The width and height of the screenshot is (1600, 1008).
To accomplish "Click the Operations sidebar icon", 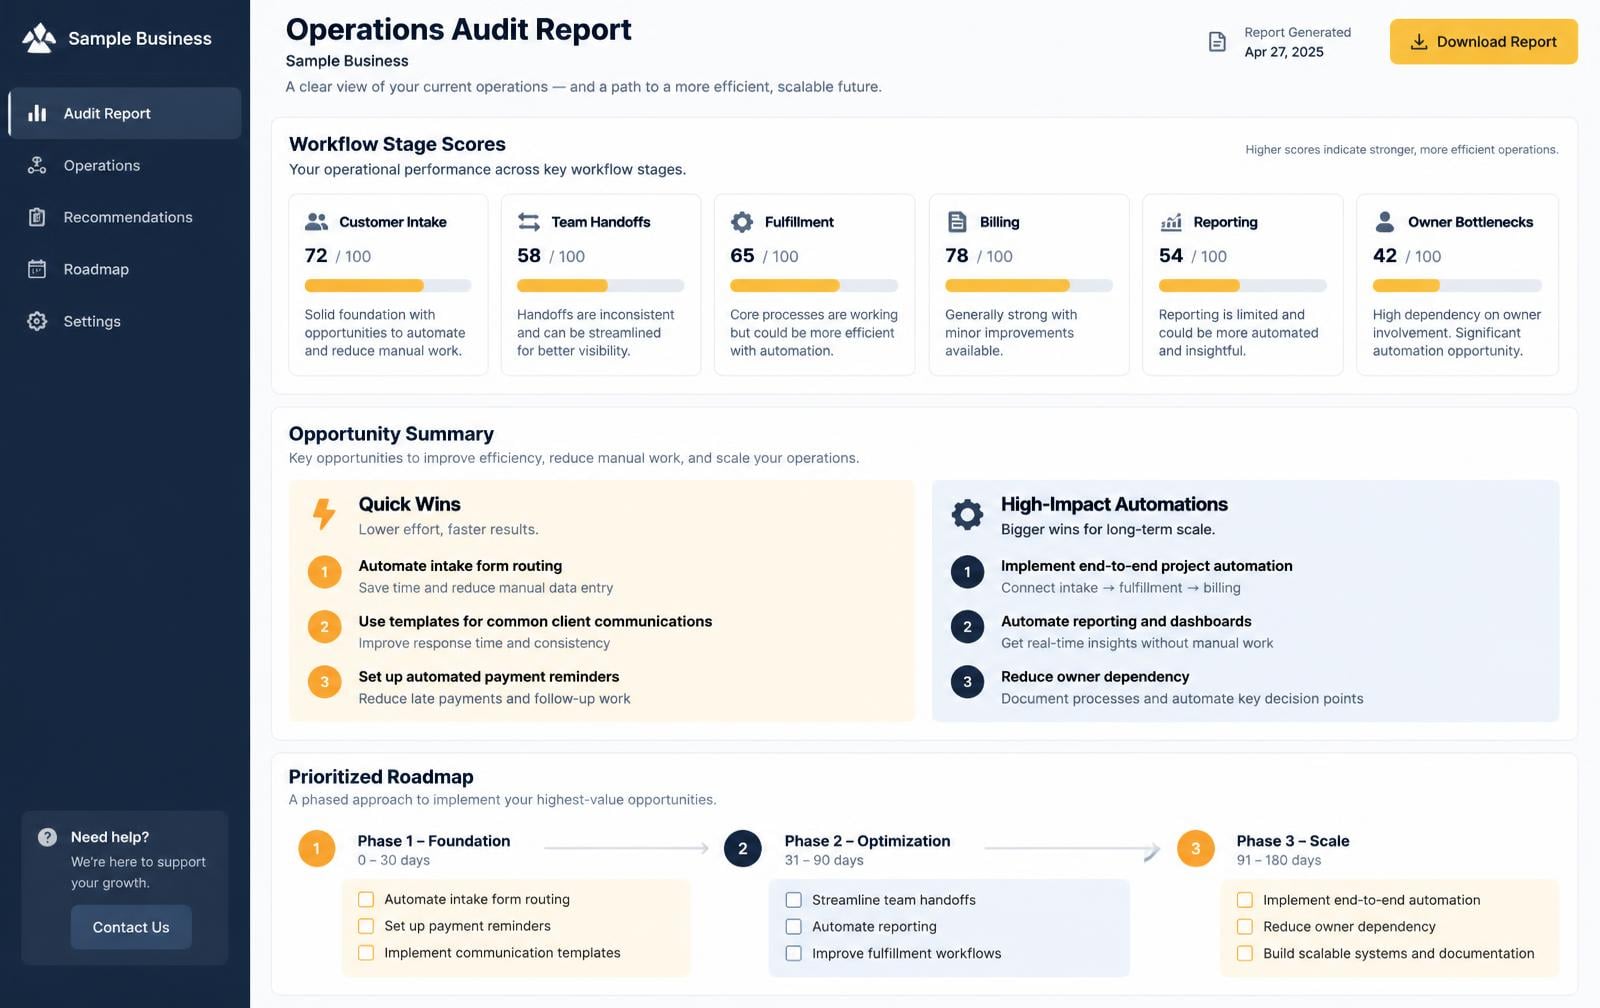I will pos(37,165).
